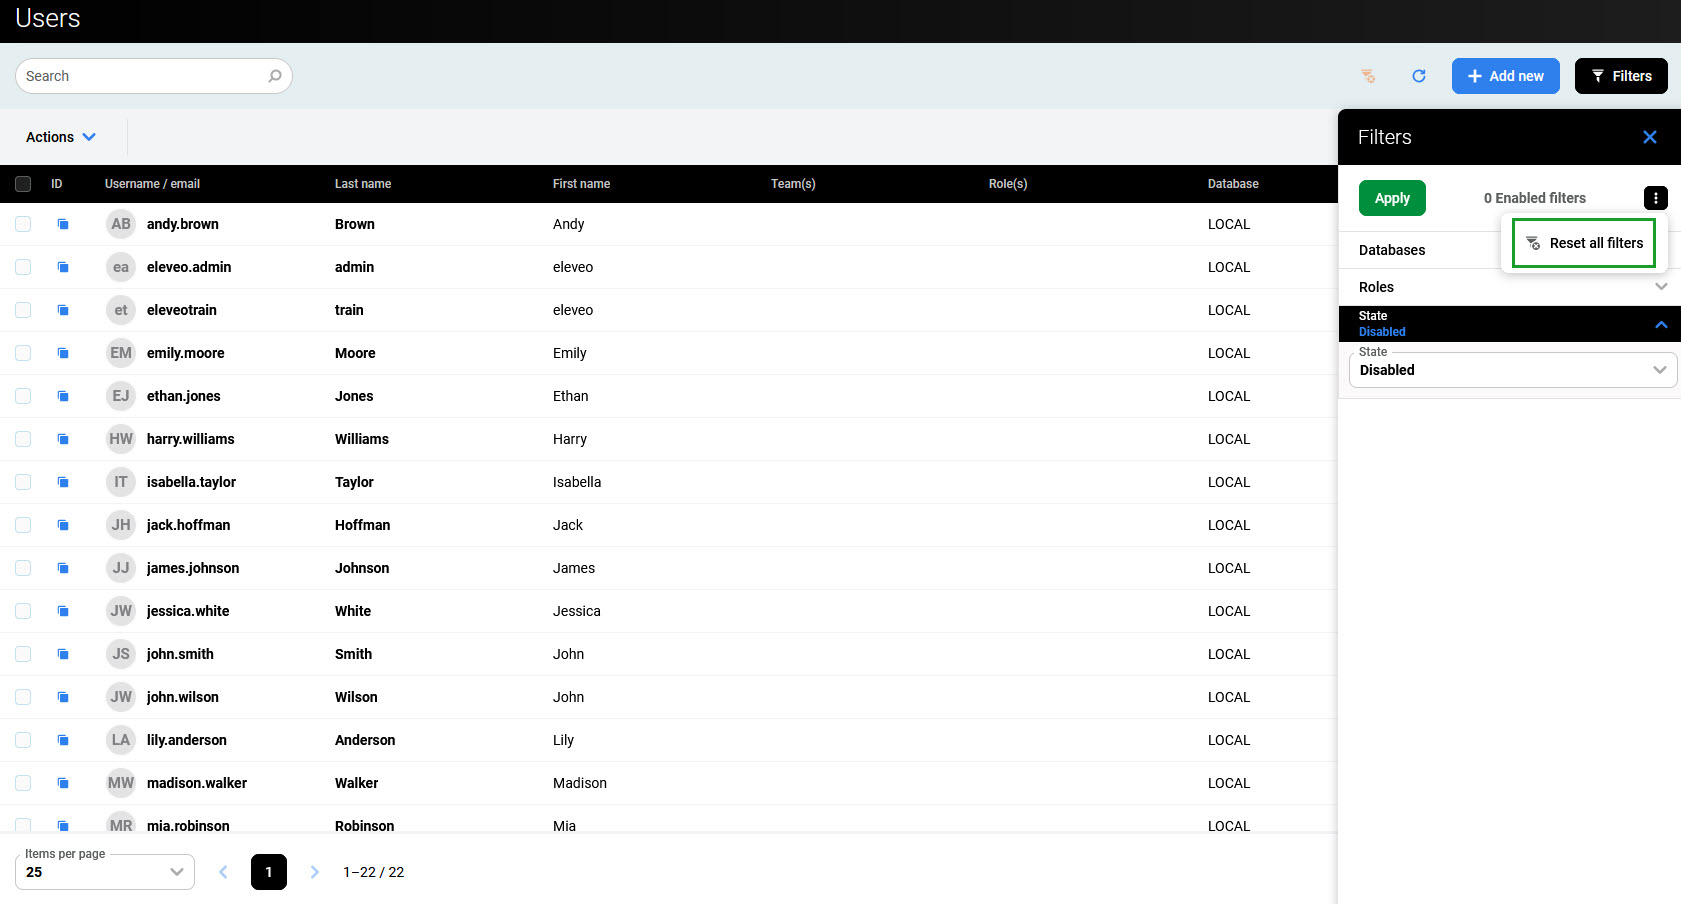Click into the Search field
Image resolution: width=1681 pixels, height=904 pixels.
pyautogui.click(x=140, y=76)
